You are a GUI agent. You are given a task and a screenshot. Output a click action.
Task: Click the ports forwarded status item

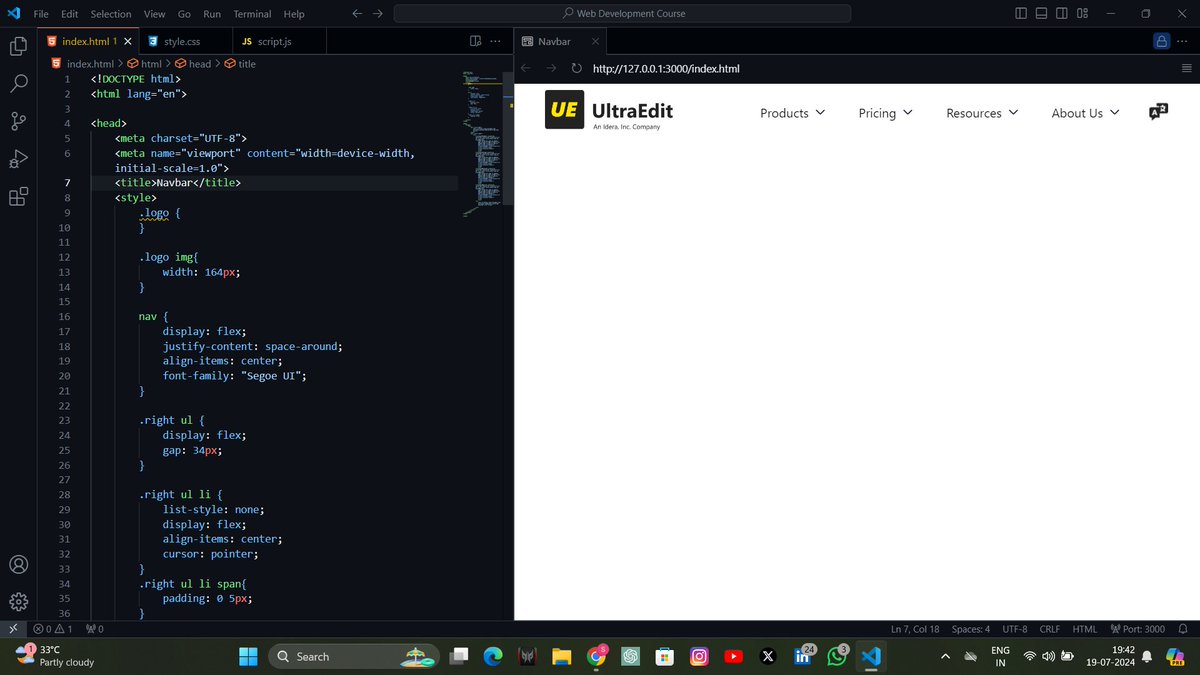pyautogui.click(x=95, y=629)
